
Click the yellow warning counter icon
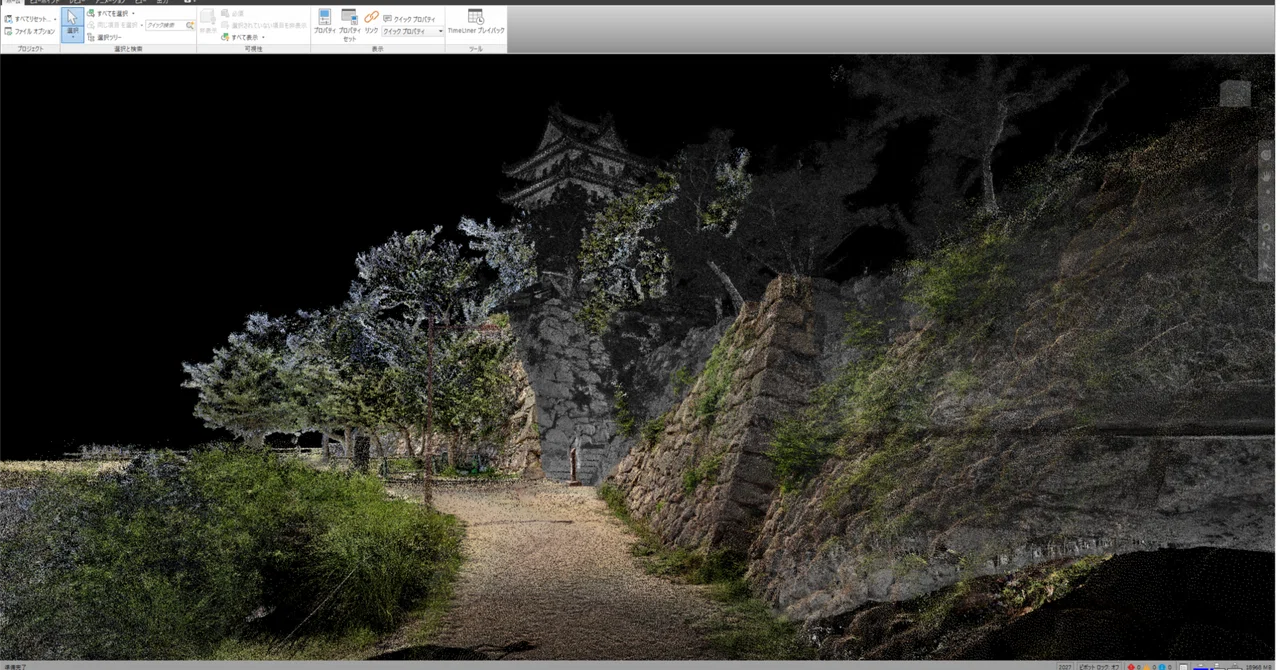click(1146, 666)
